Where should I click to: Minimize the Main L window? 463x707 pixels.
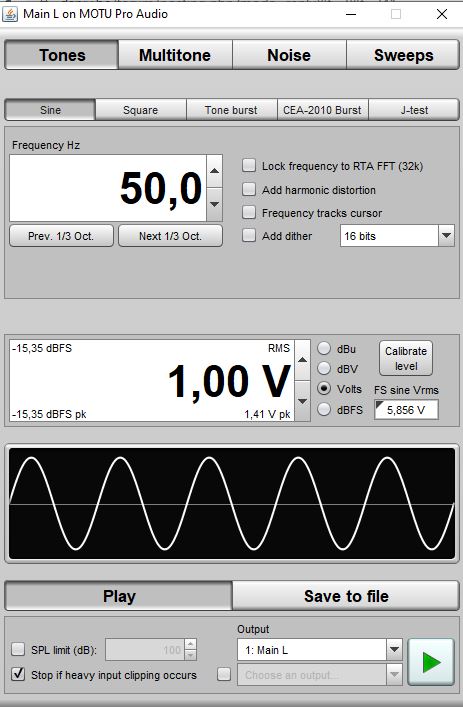tap(351, 14)
